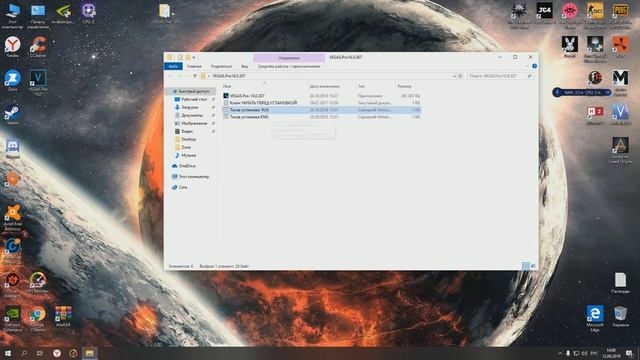Viewport: 640px width, 360px height.
Task: Click the taskbar search magnifier icon
Action: [x=24, y=353]
